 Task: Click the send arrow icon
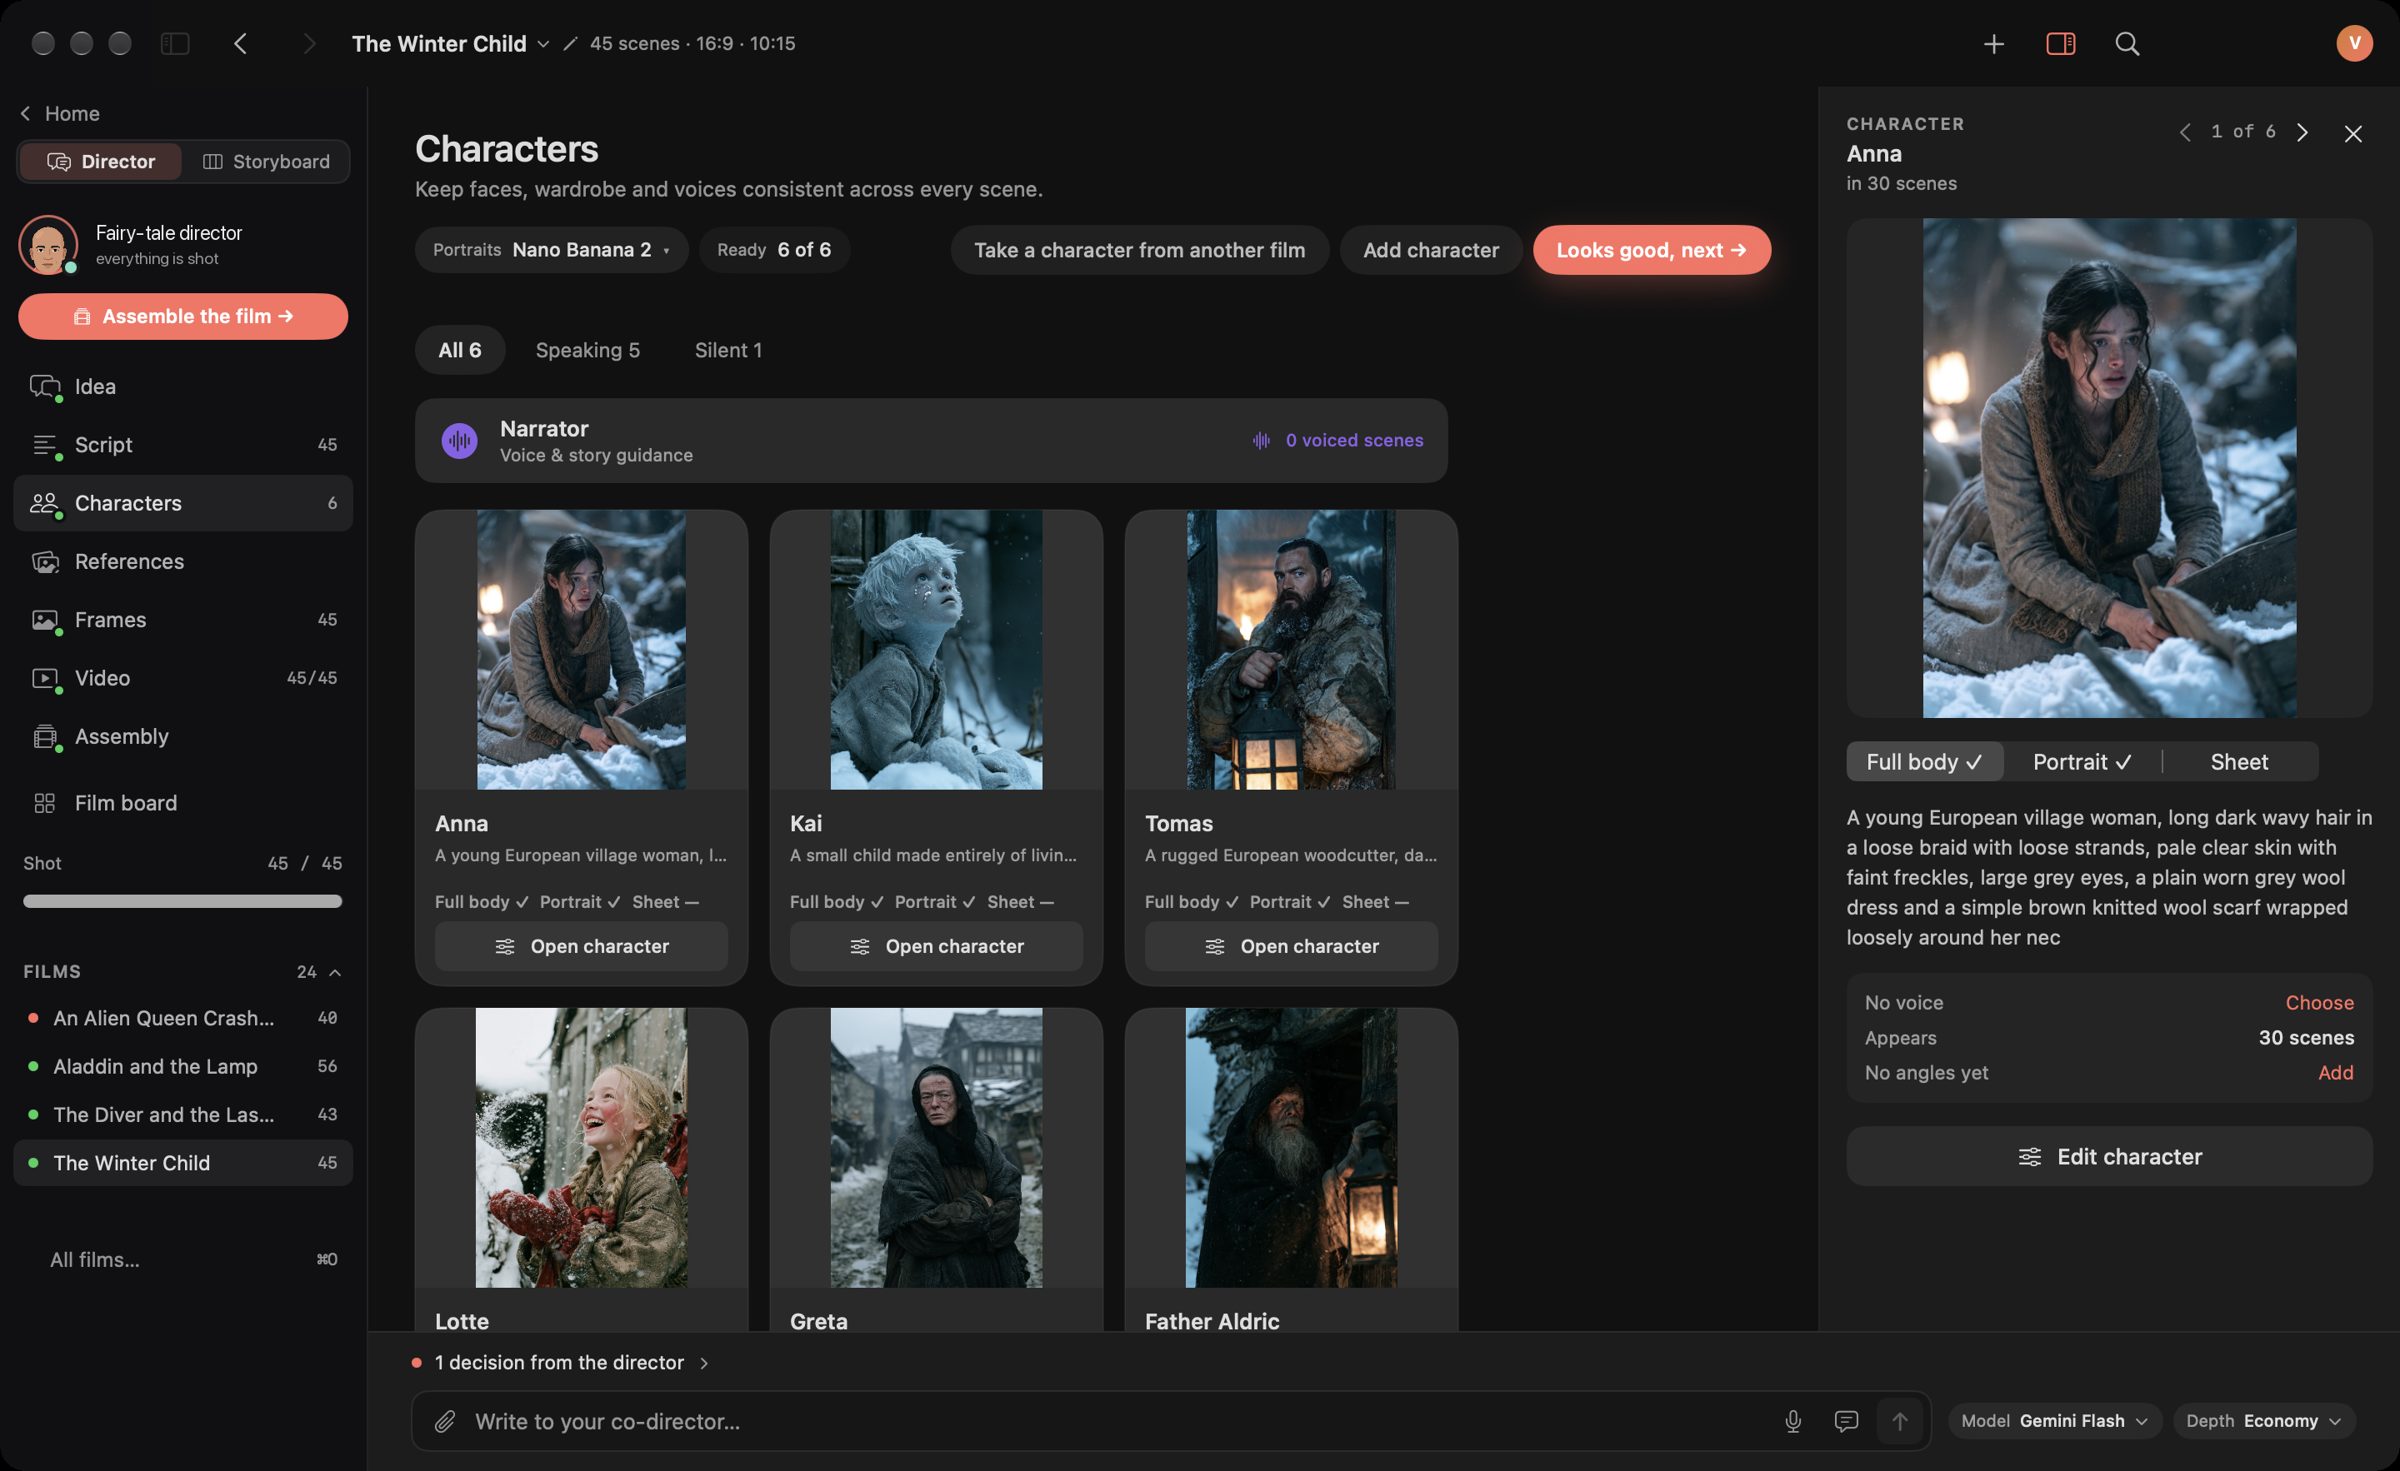pos(1900,1421)
